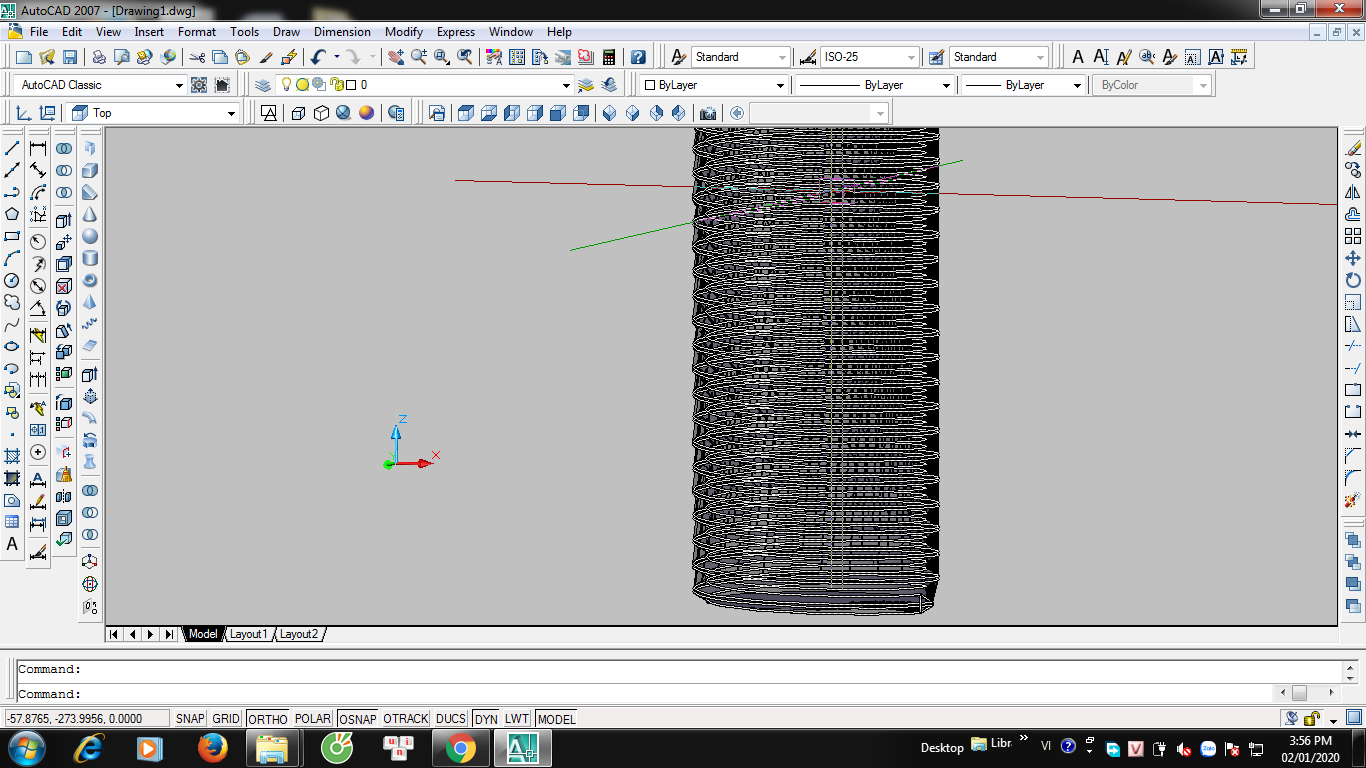Open the ByLayer color control
This screenshot has width=1366, height=768.
714,85
